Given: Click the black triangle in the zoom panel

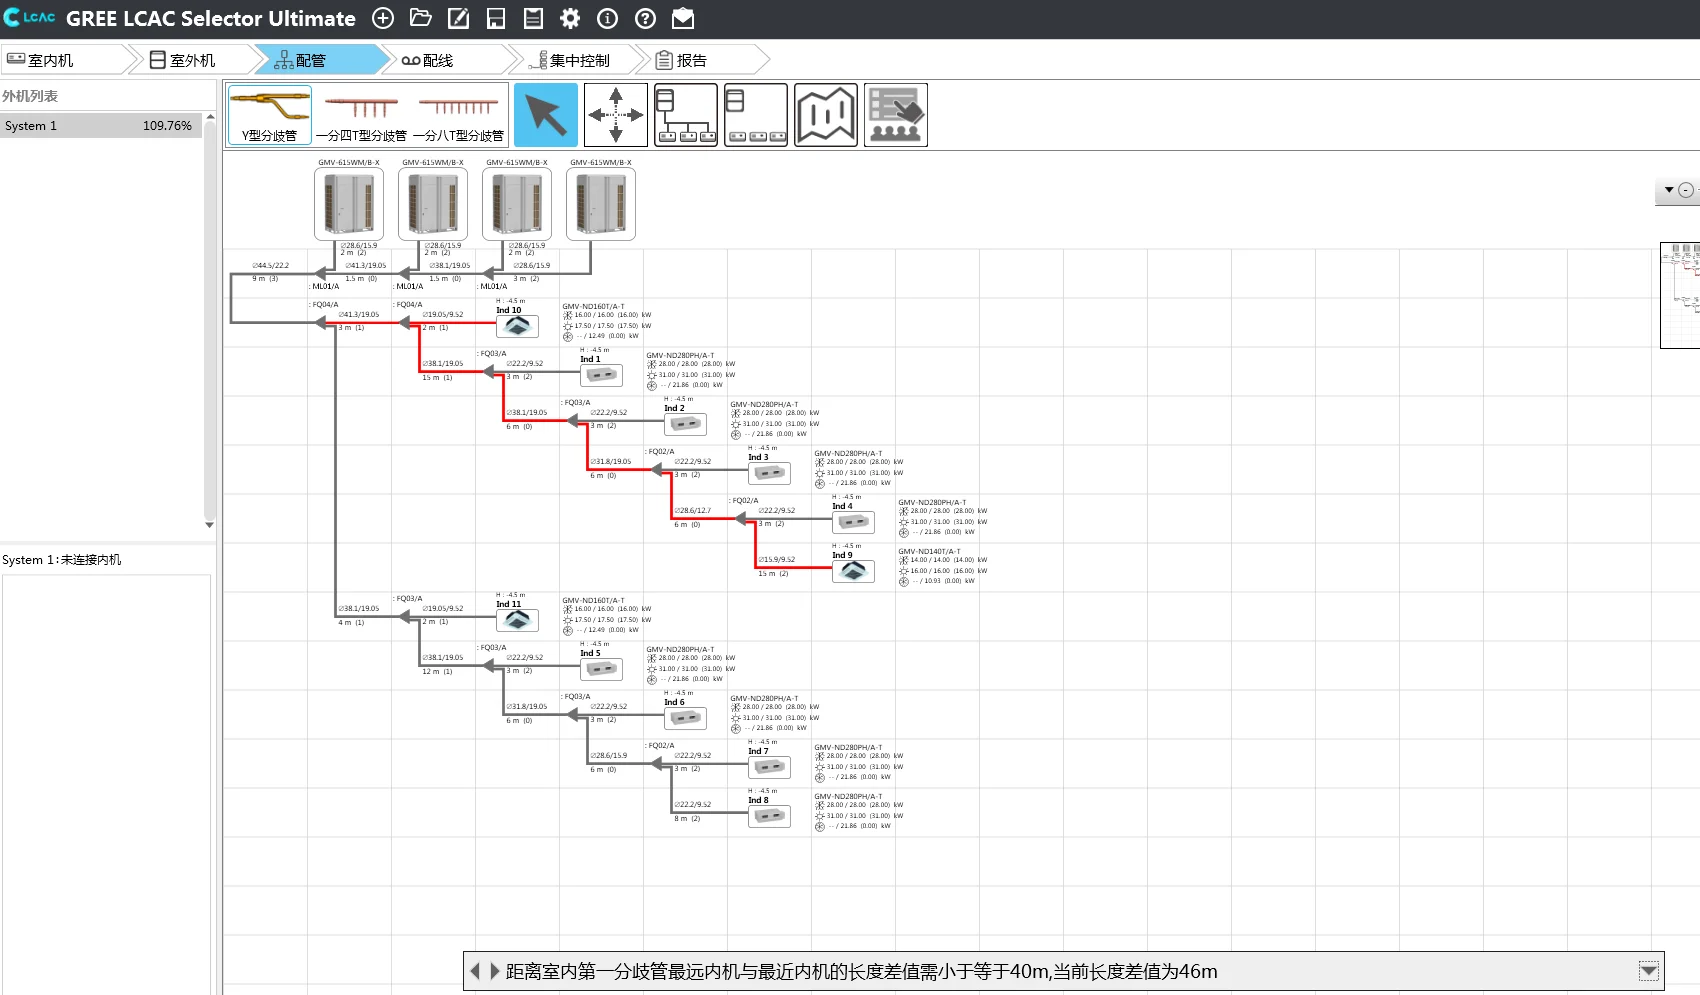Looking at the screenshot, I should [1669, 190].
